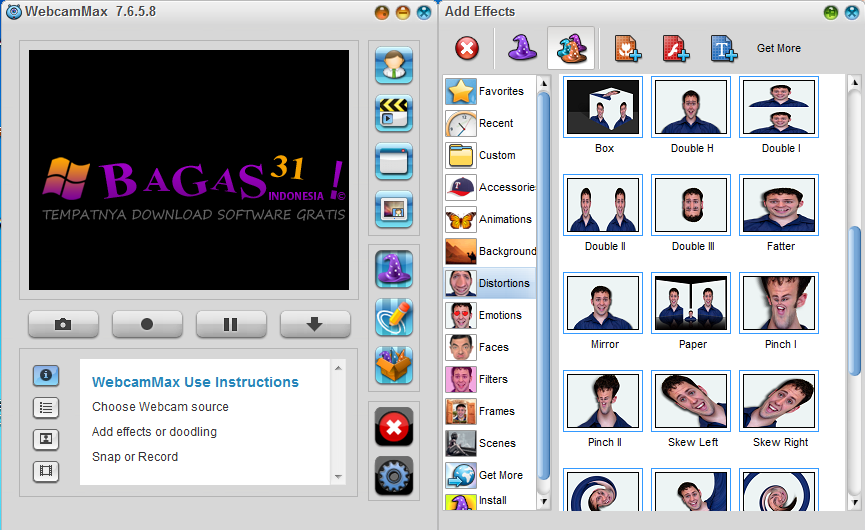Select the Distortions category

tap(489, 283)
